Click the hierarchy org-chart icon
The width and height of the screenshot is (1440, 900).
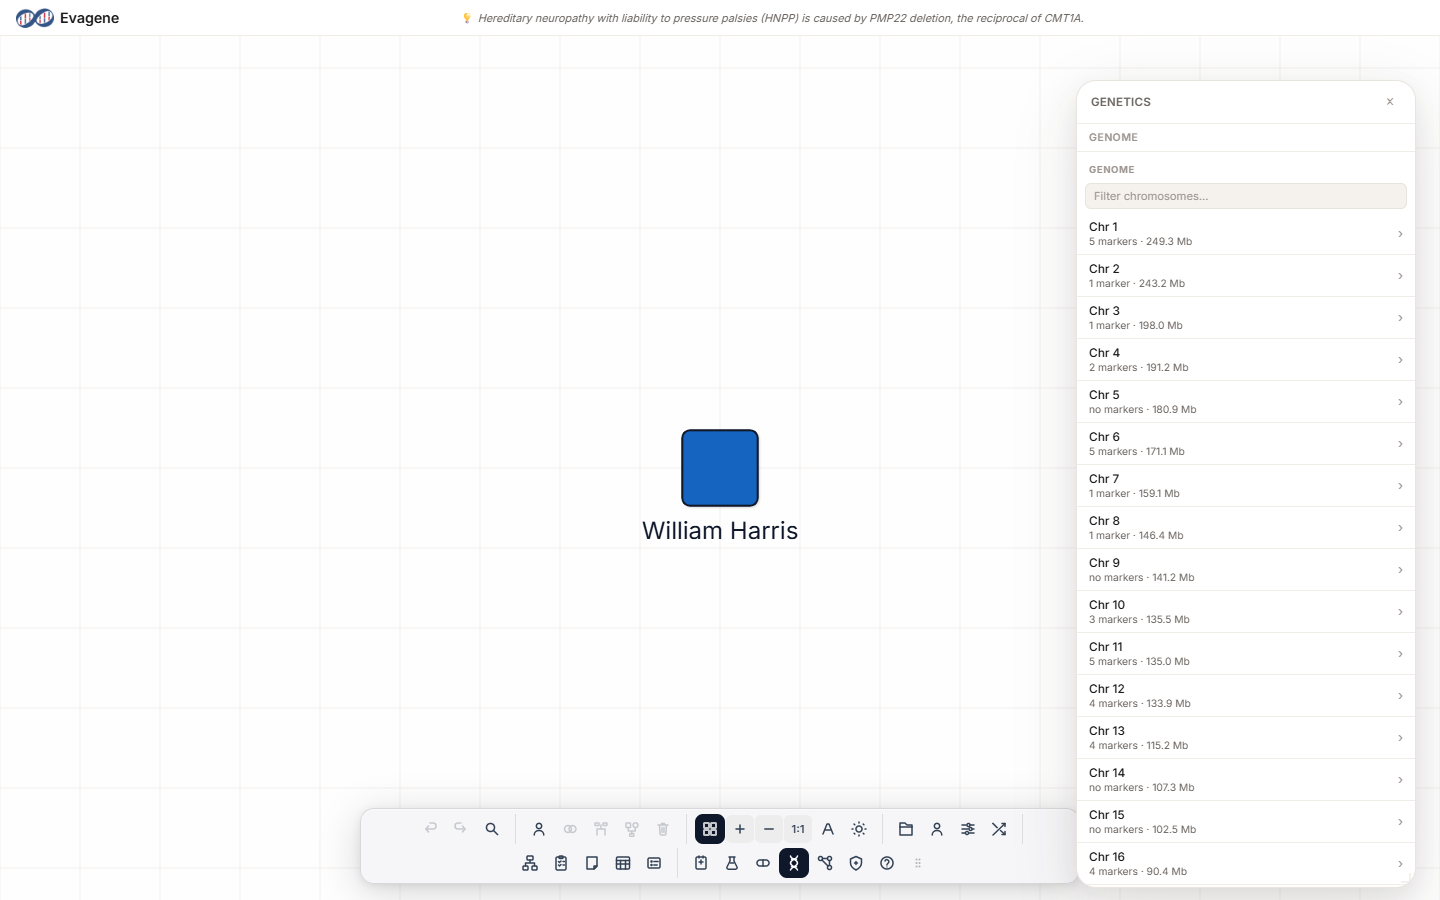click(x=530, y=863)
